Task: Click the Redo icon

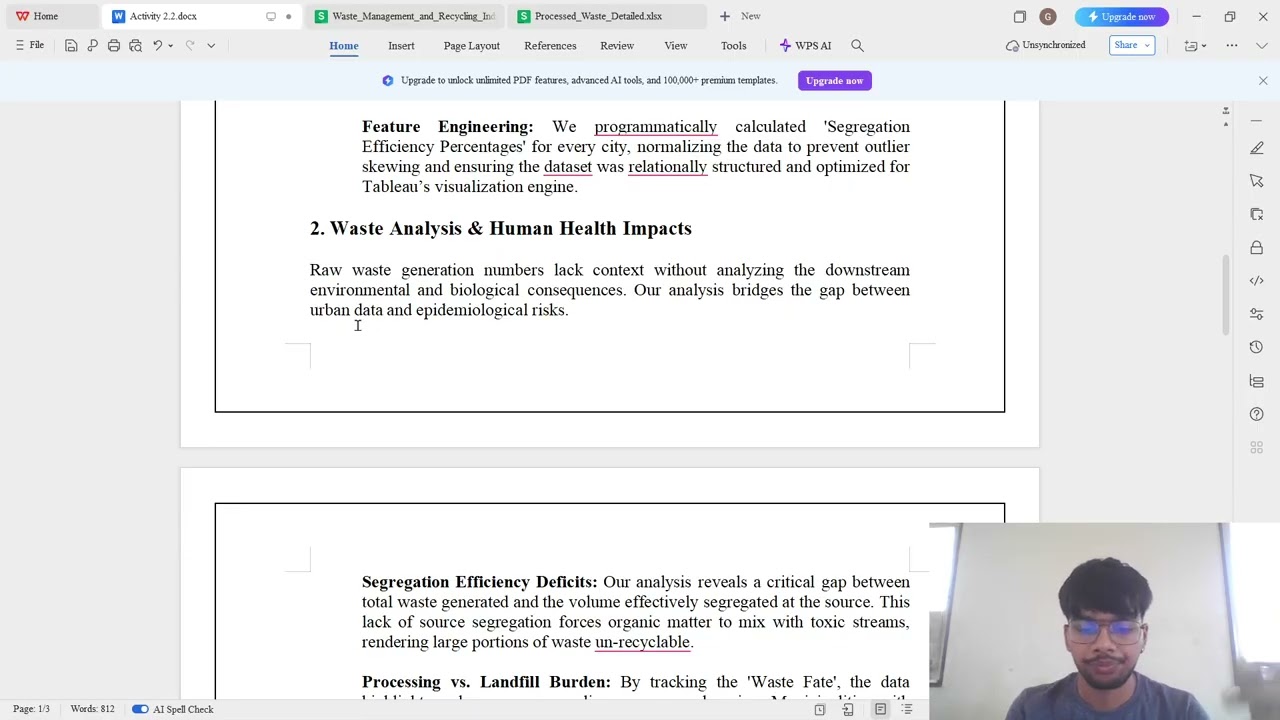Action: (189, 45)
